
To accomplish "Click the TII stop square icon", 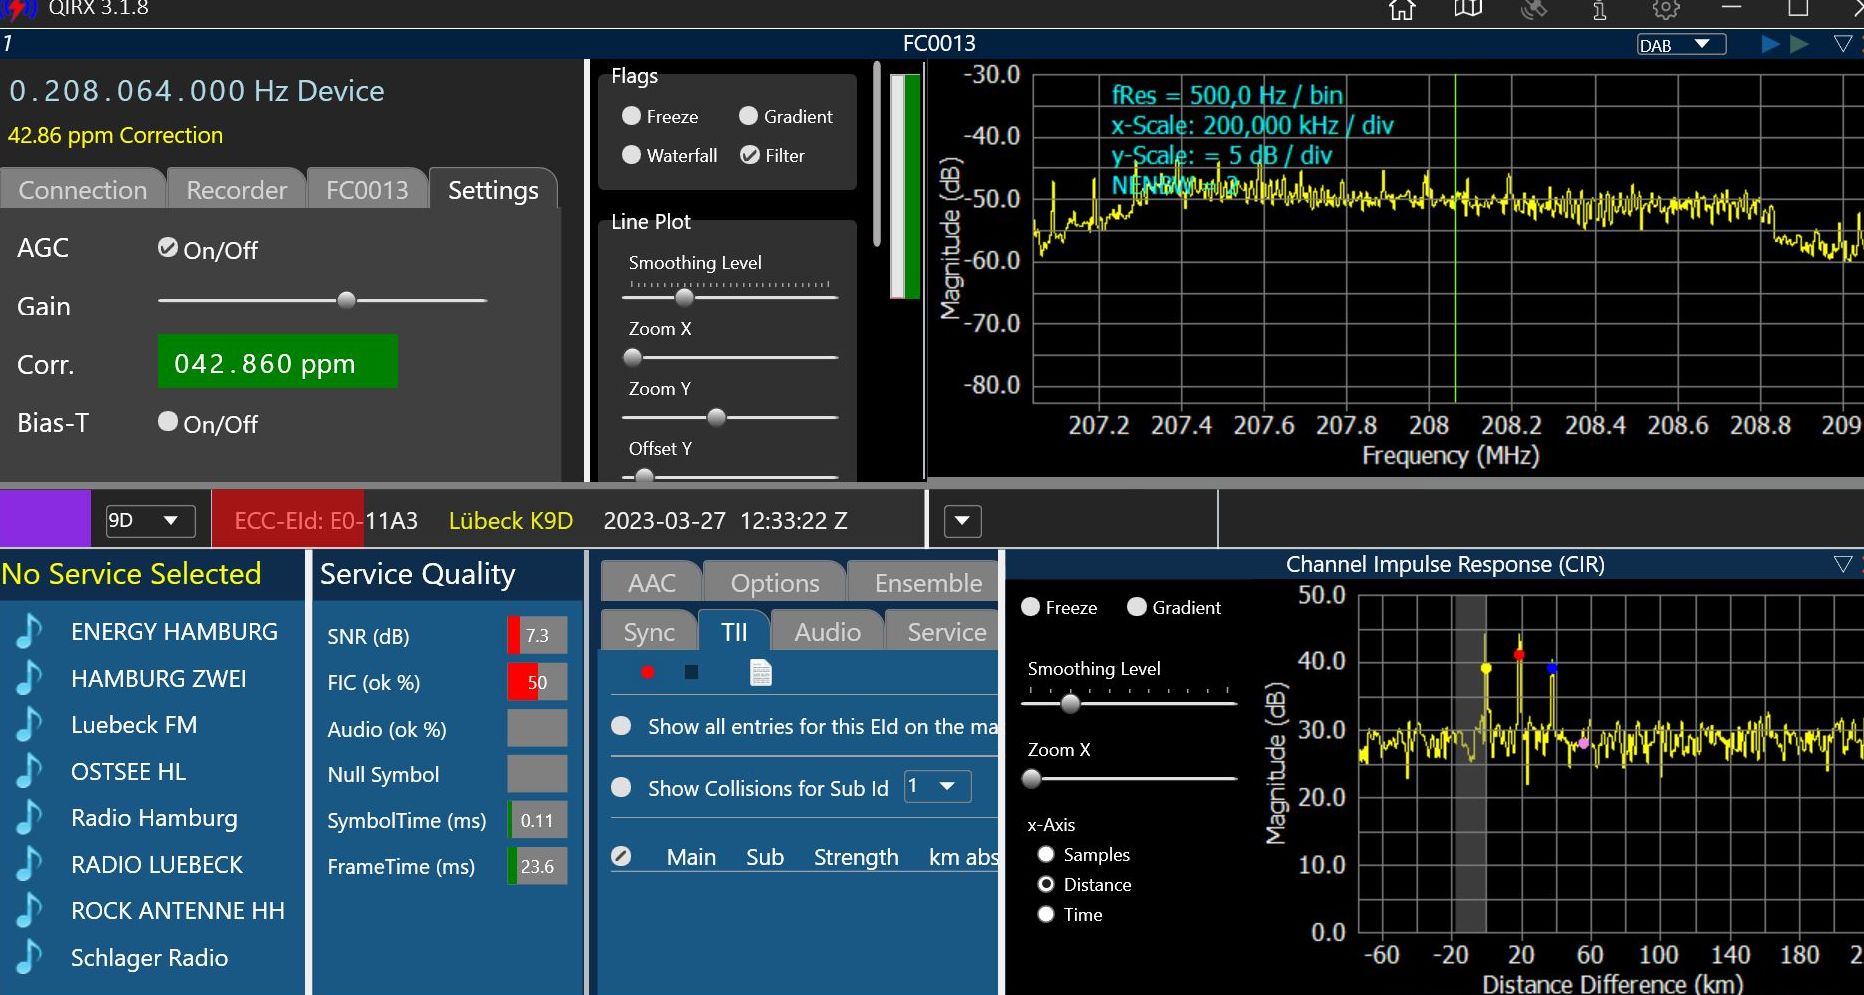I will (691, 672).
